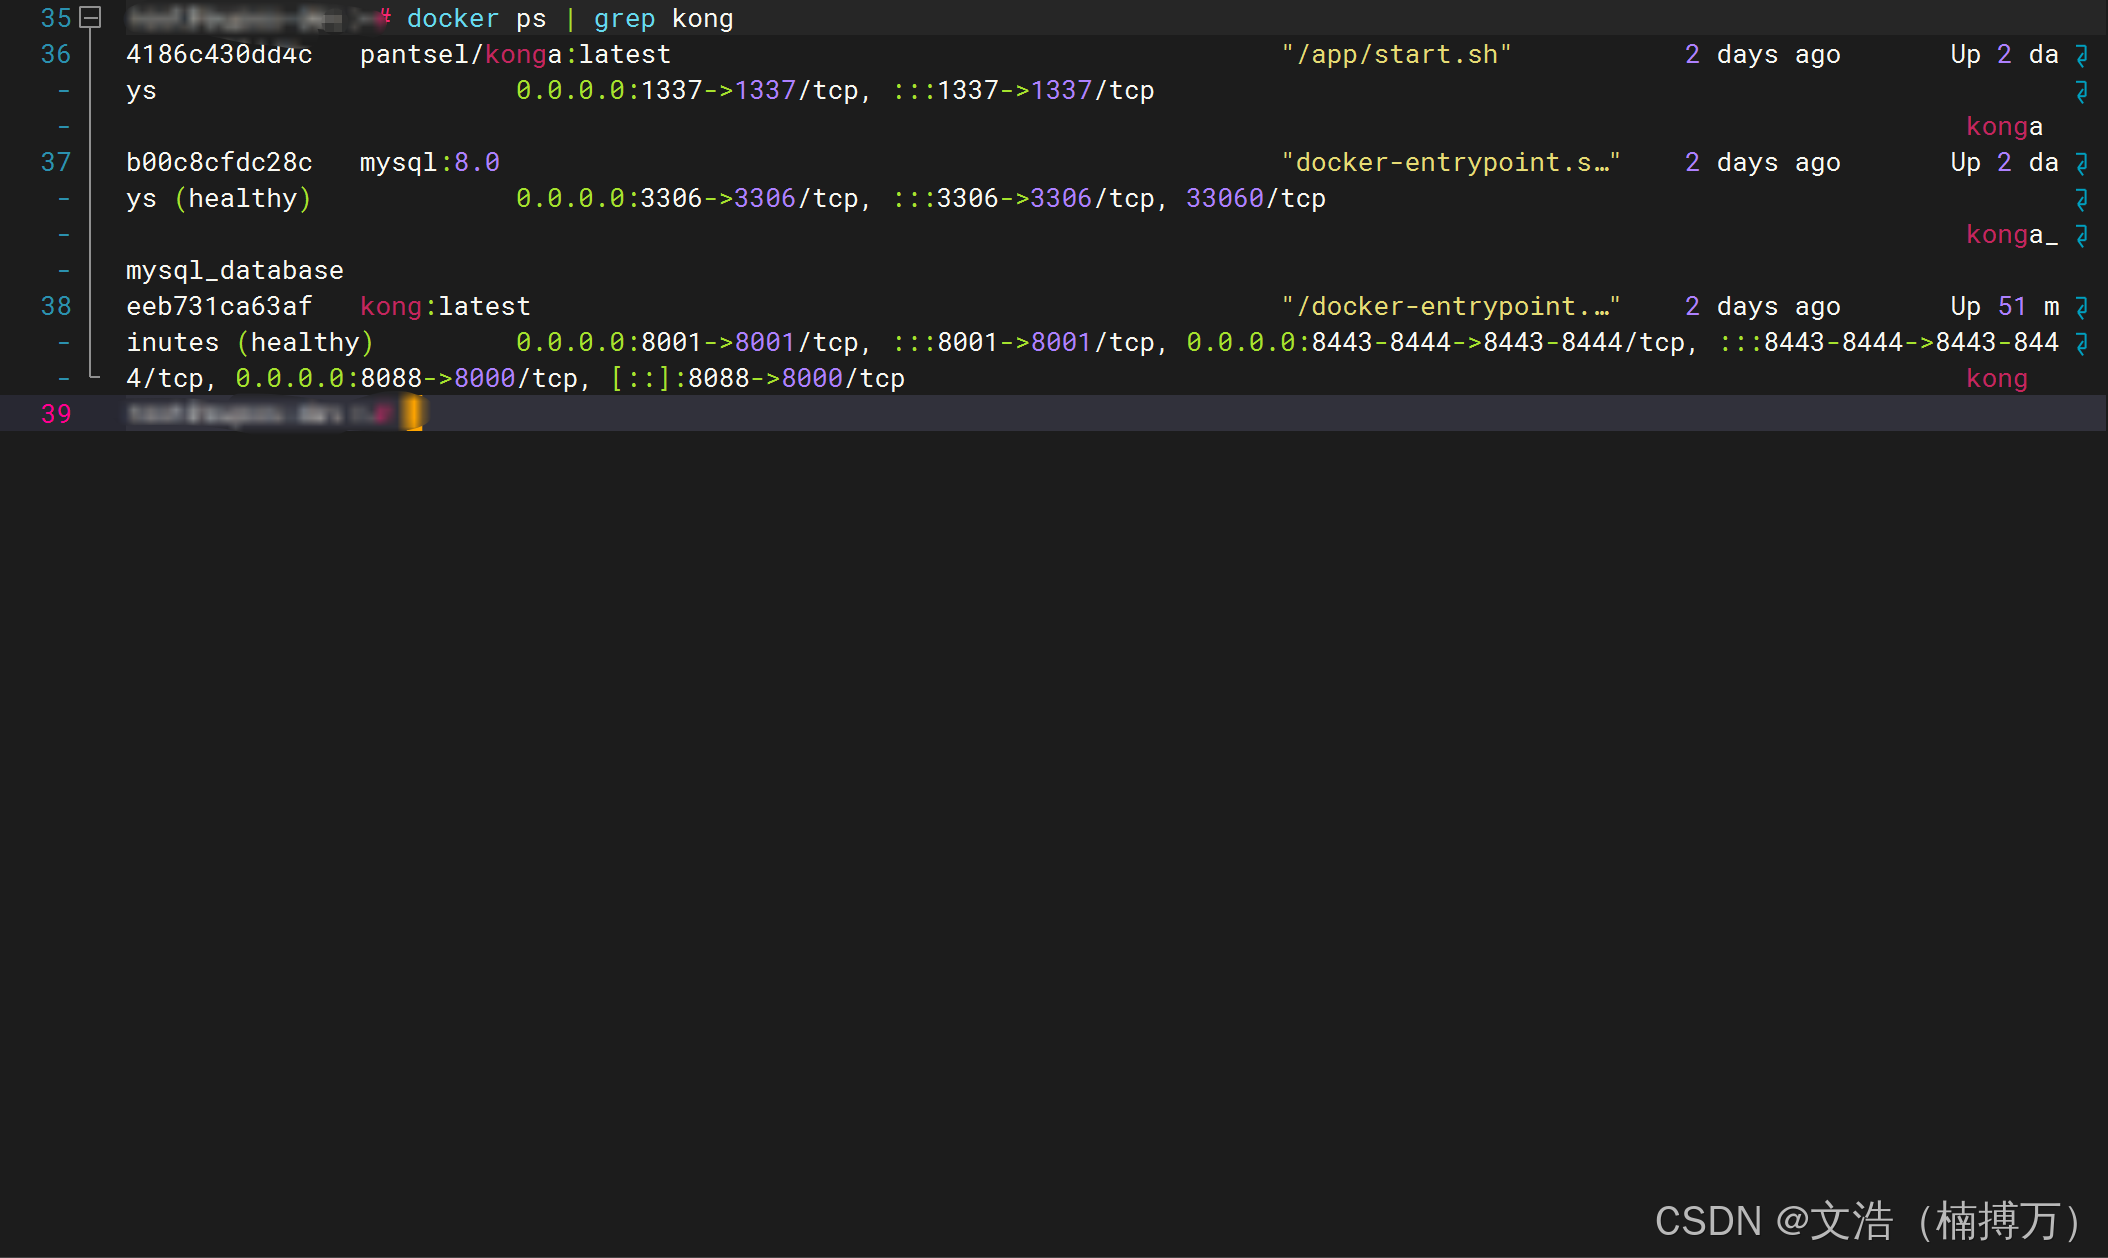Click the wrap arrow at the end of line 37
Viewport: 2108px width, 1258px height.
(x=2081, y=163)
